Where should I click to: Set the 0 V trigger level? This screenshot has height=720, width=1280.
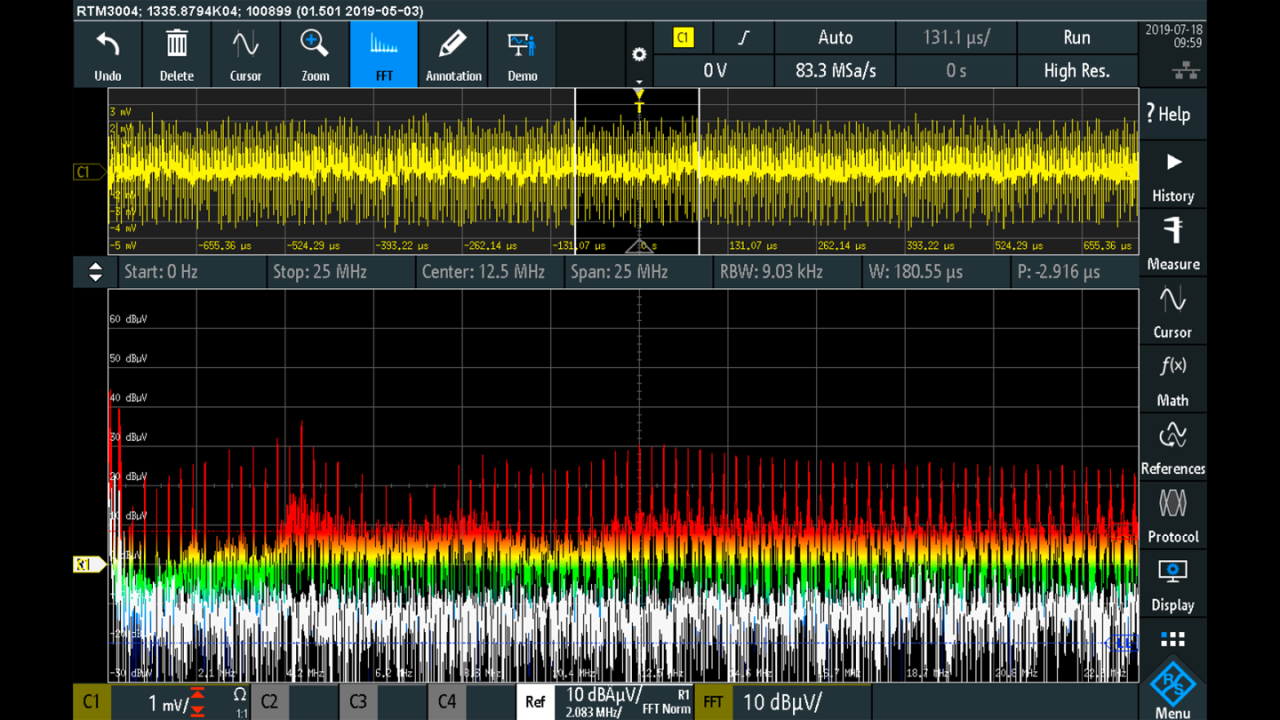click(714, 71)
